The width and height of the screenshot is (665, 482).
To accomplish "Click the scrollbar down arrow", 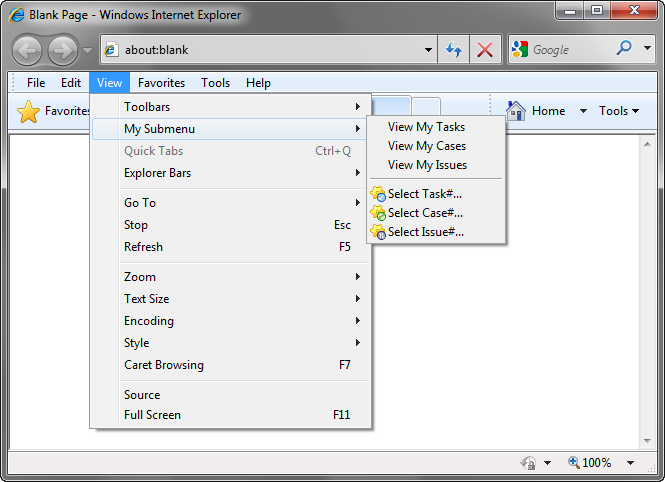I will tap(647, 441).
